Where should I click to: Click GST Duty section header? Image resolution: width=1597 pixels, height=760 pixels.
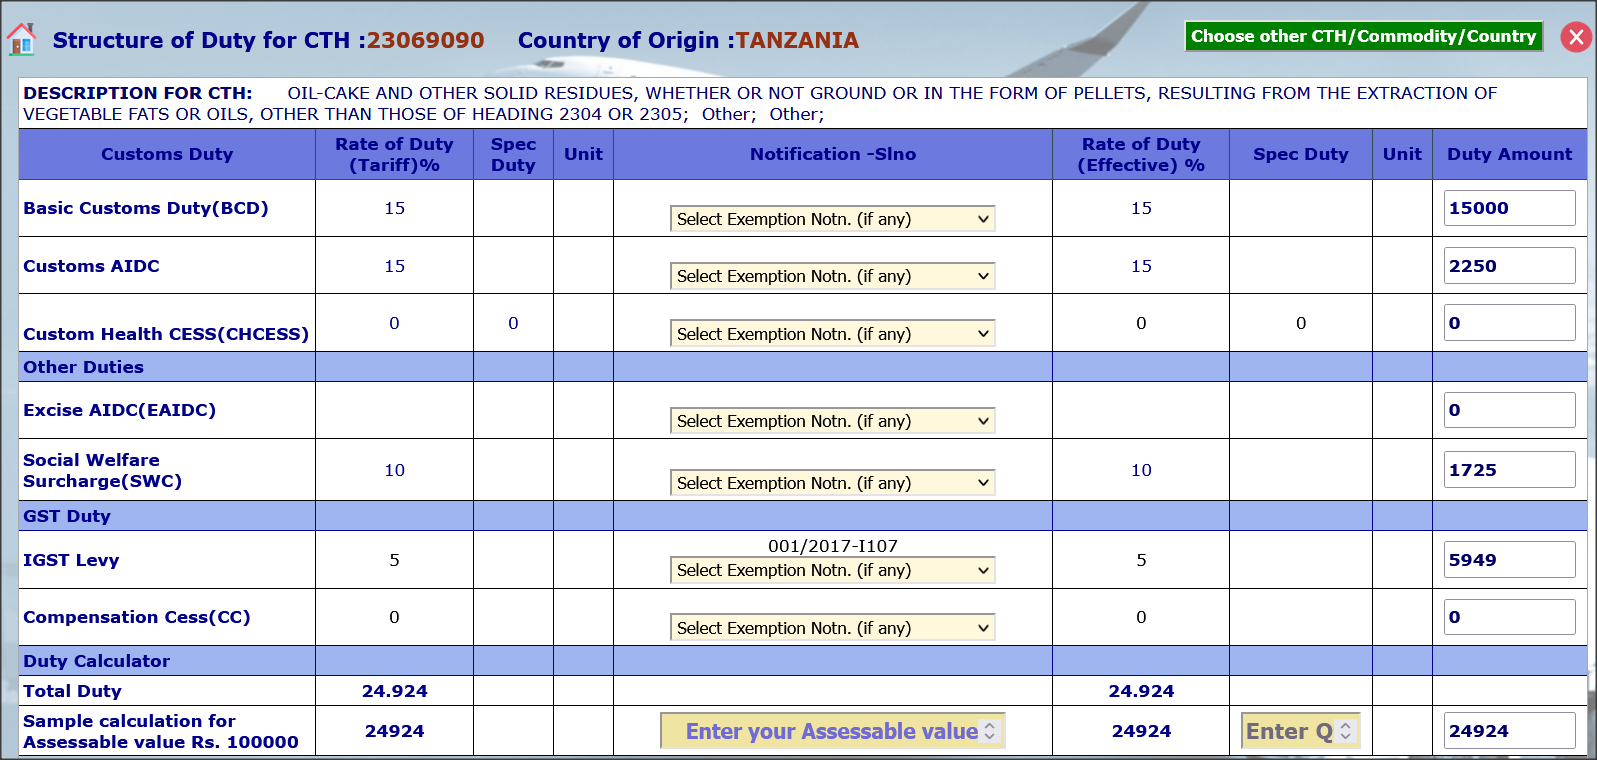click(x=67, y=516)
